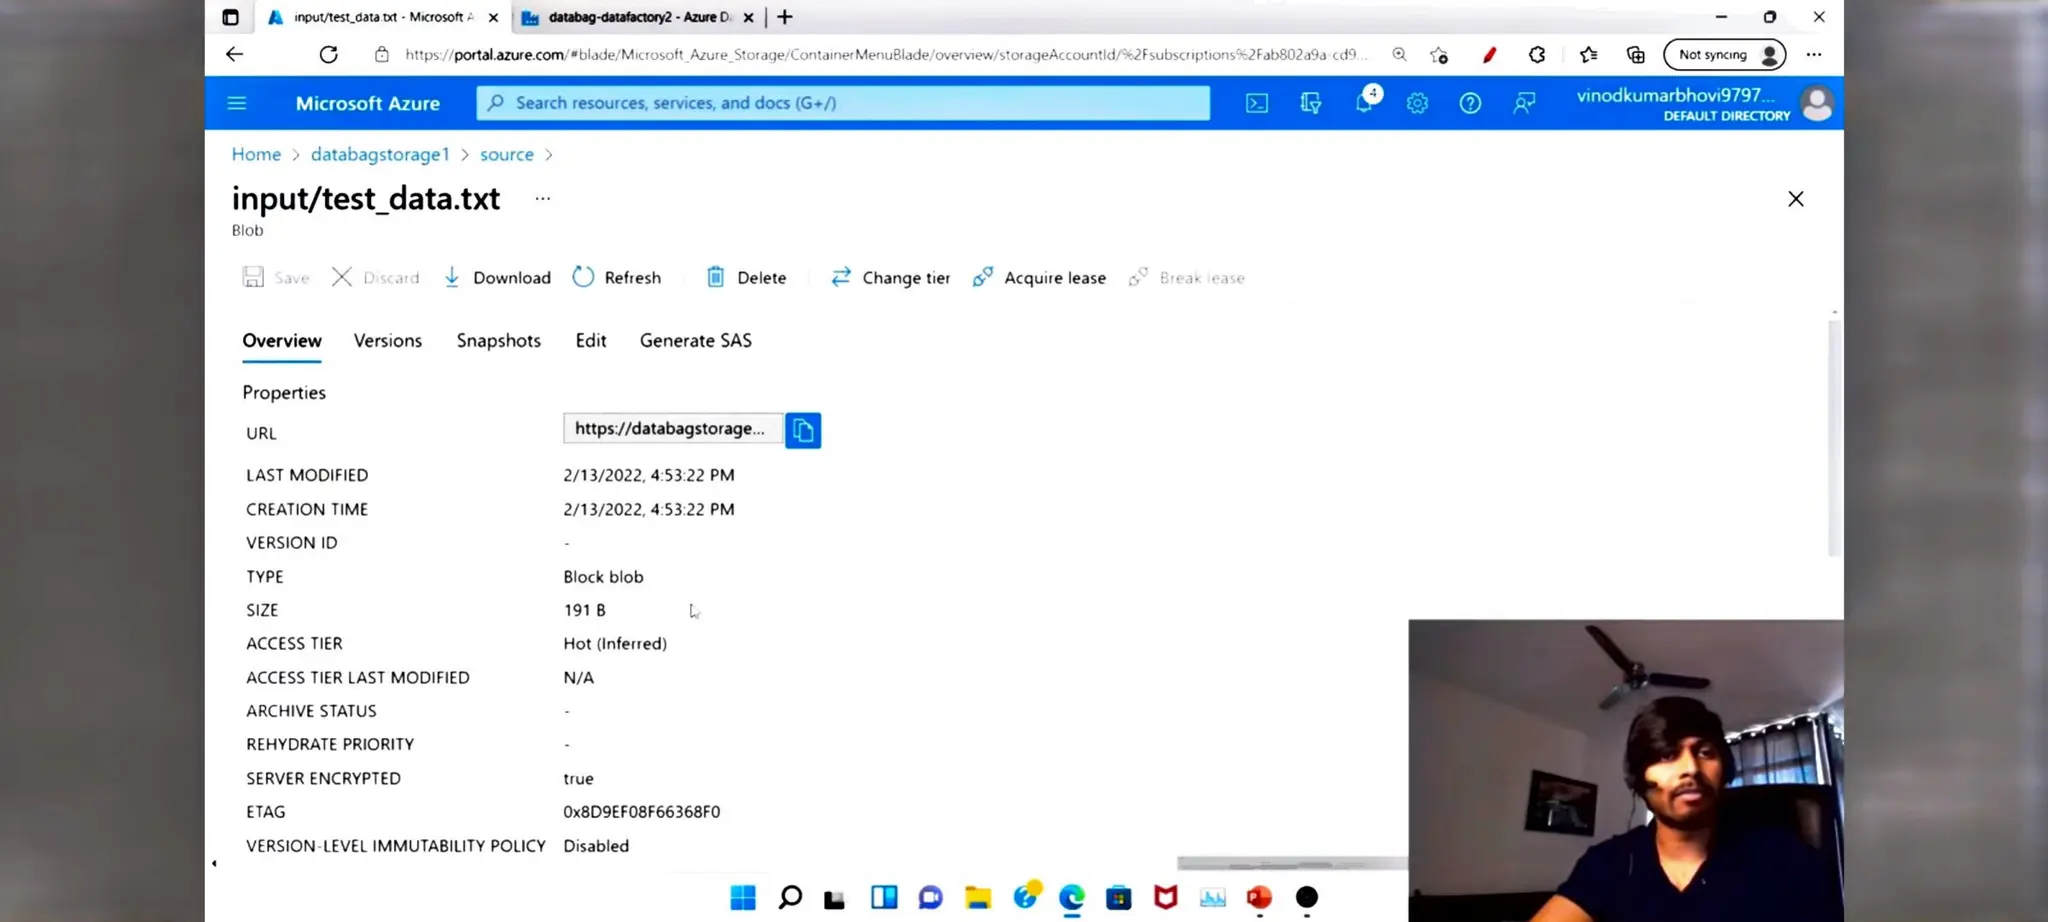Click the Azure account avatar
Screen dimensions: 2048x922
click(x=1817, y=103)
